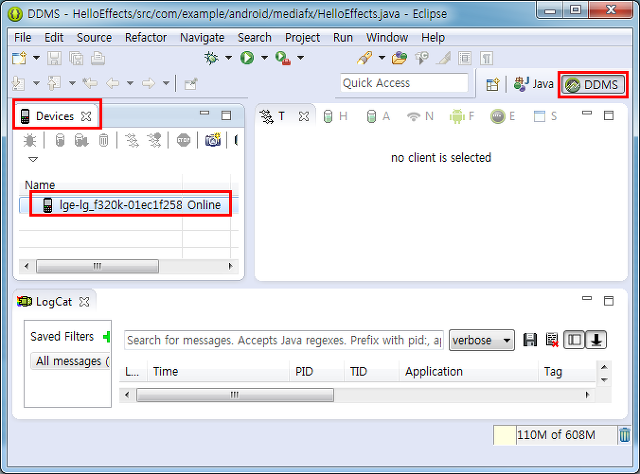Screen dimensions: 640x474
Task: Select the System Information S tab
Action: click(x=546, y=116)
